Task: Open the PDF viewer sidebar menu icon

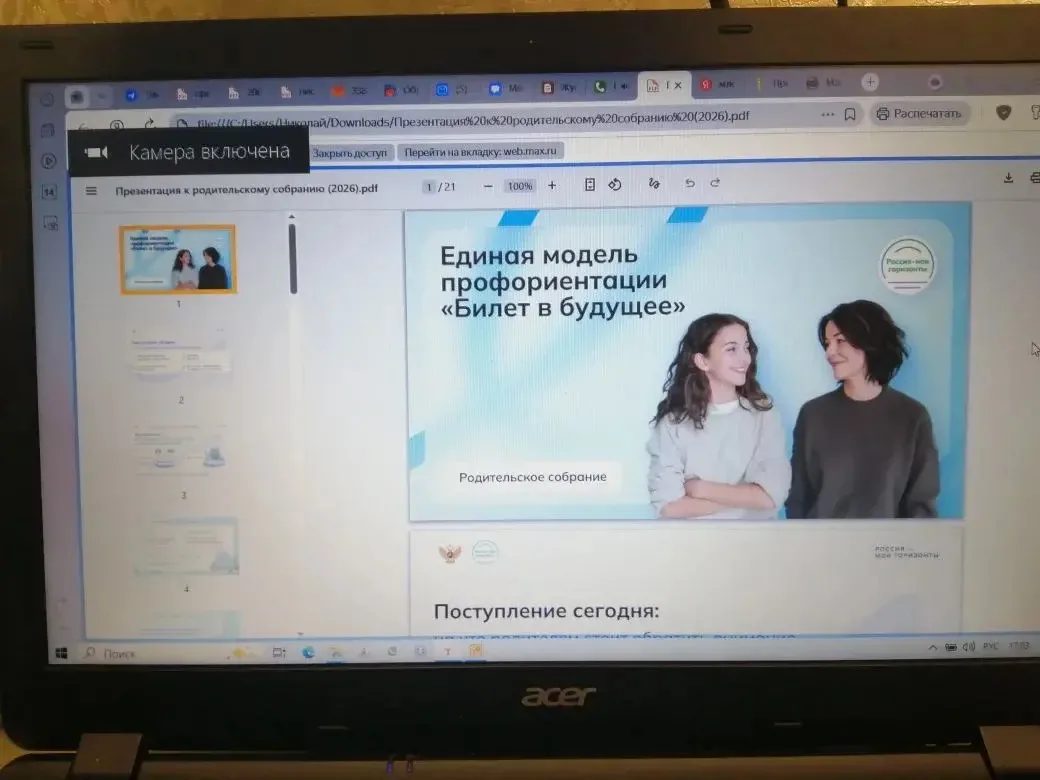Action: (x=91, y=191)
